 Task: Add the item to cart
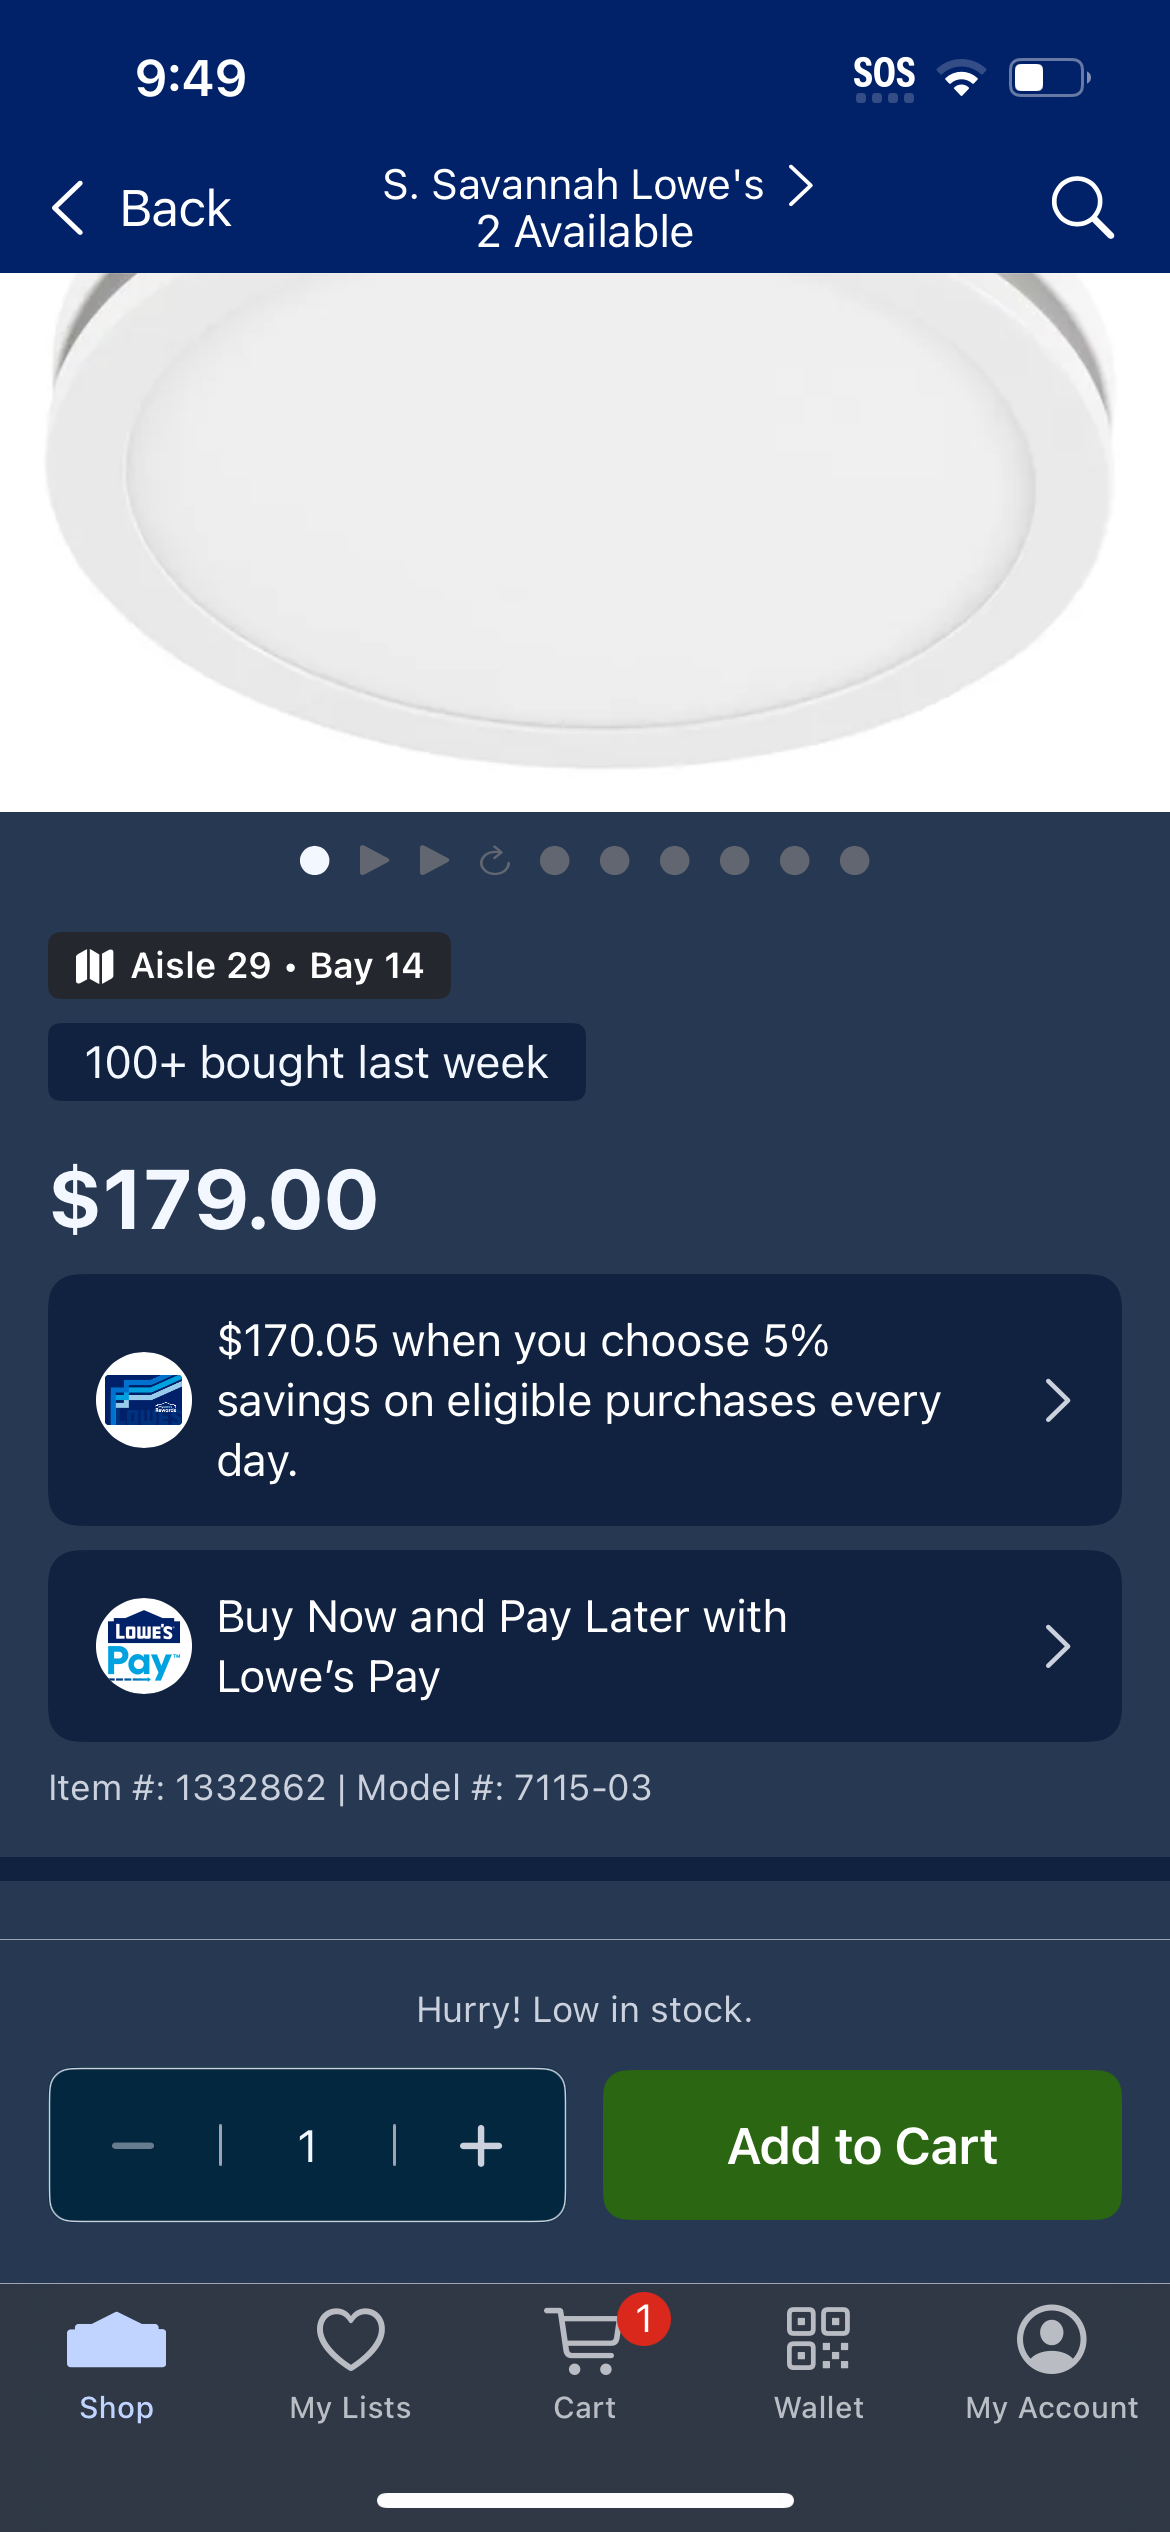pos(862,2145)
